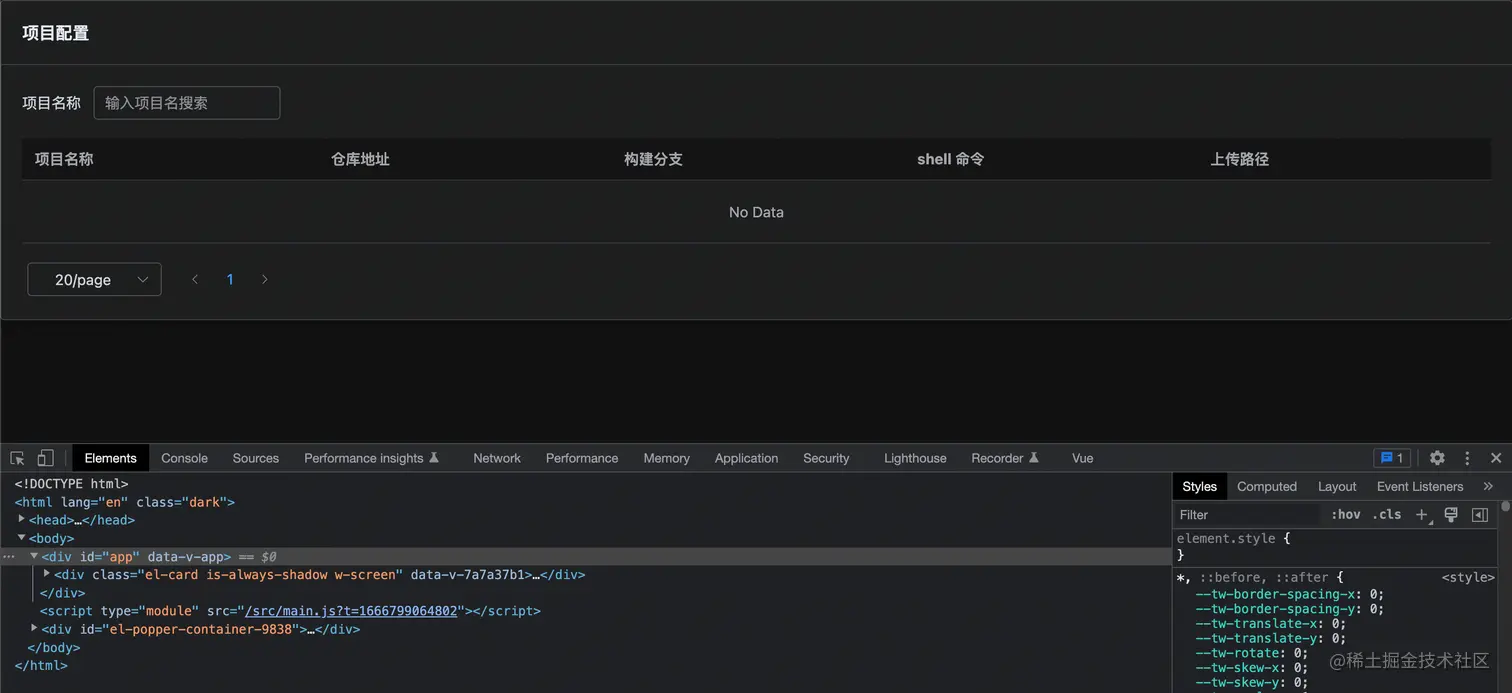The image size is (1512, 693).
Task: Show more Styles pane tabs chevron
Action: tap(1488, 486)
